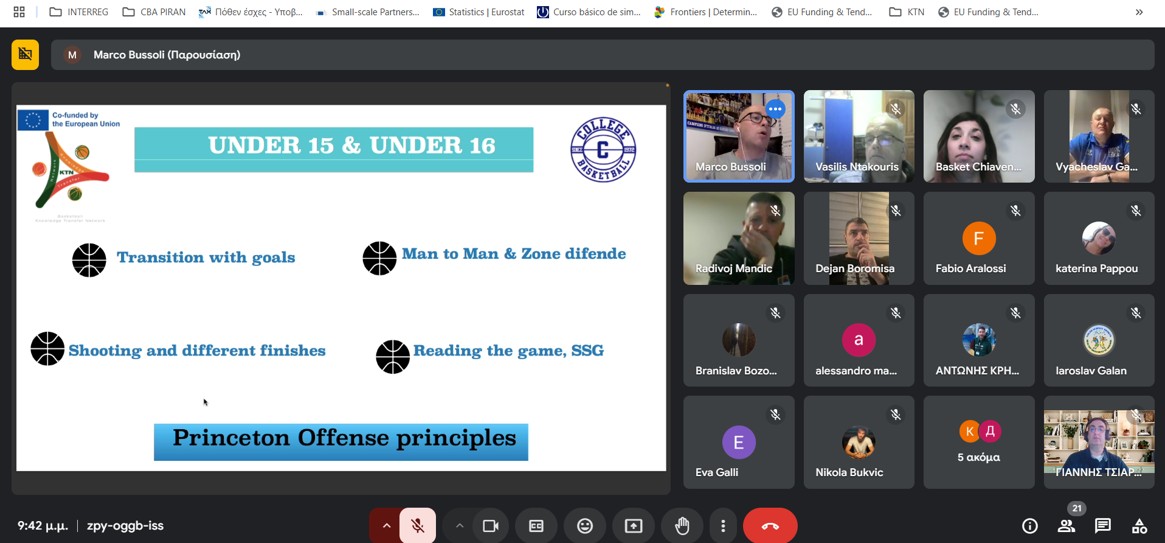This screenshot has height=543, width=1165.
Task: Turn on the camera
Action: tap(490, 526)
